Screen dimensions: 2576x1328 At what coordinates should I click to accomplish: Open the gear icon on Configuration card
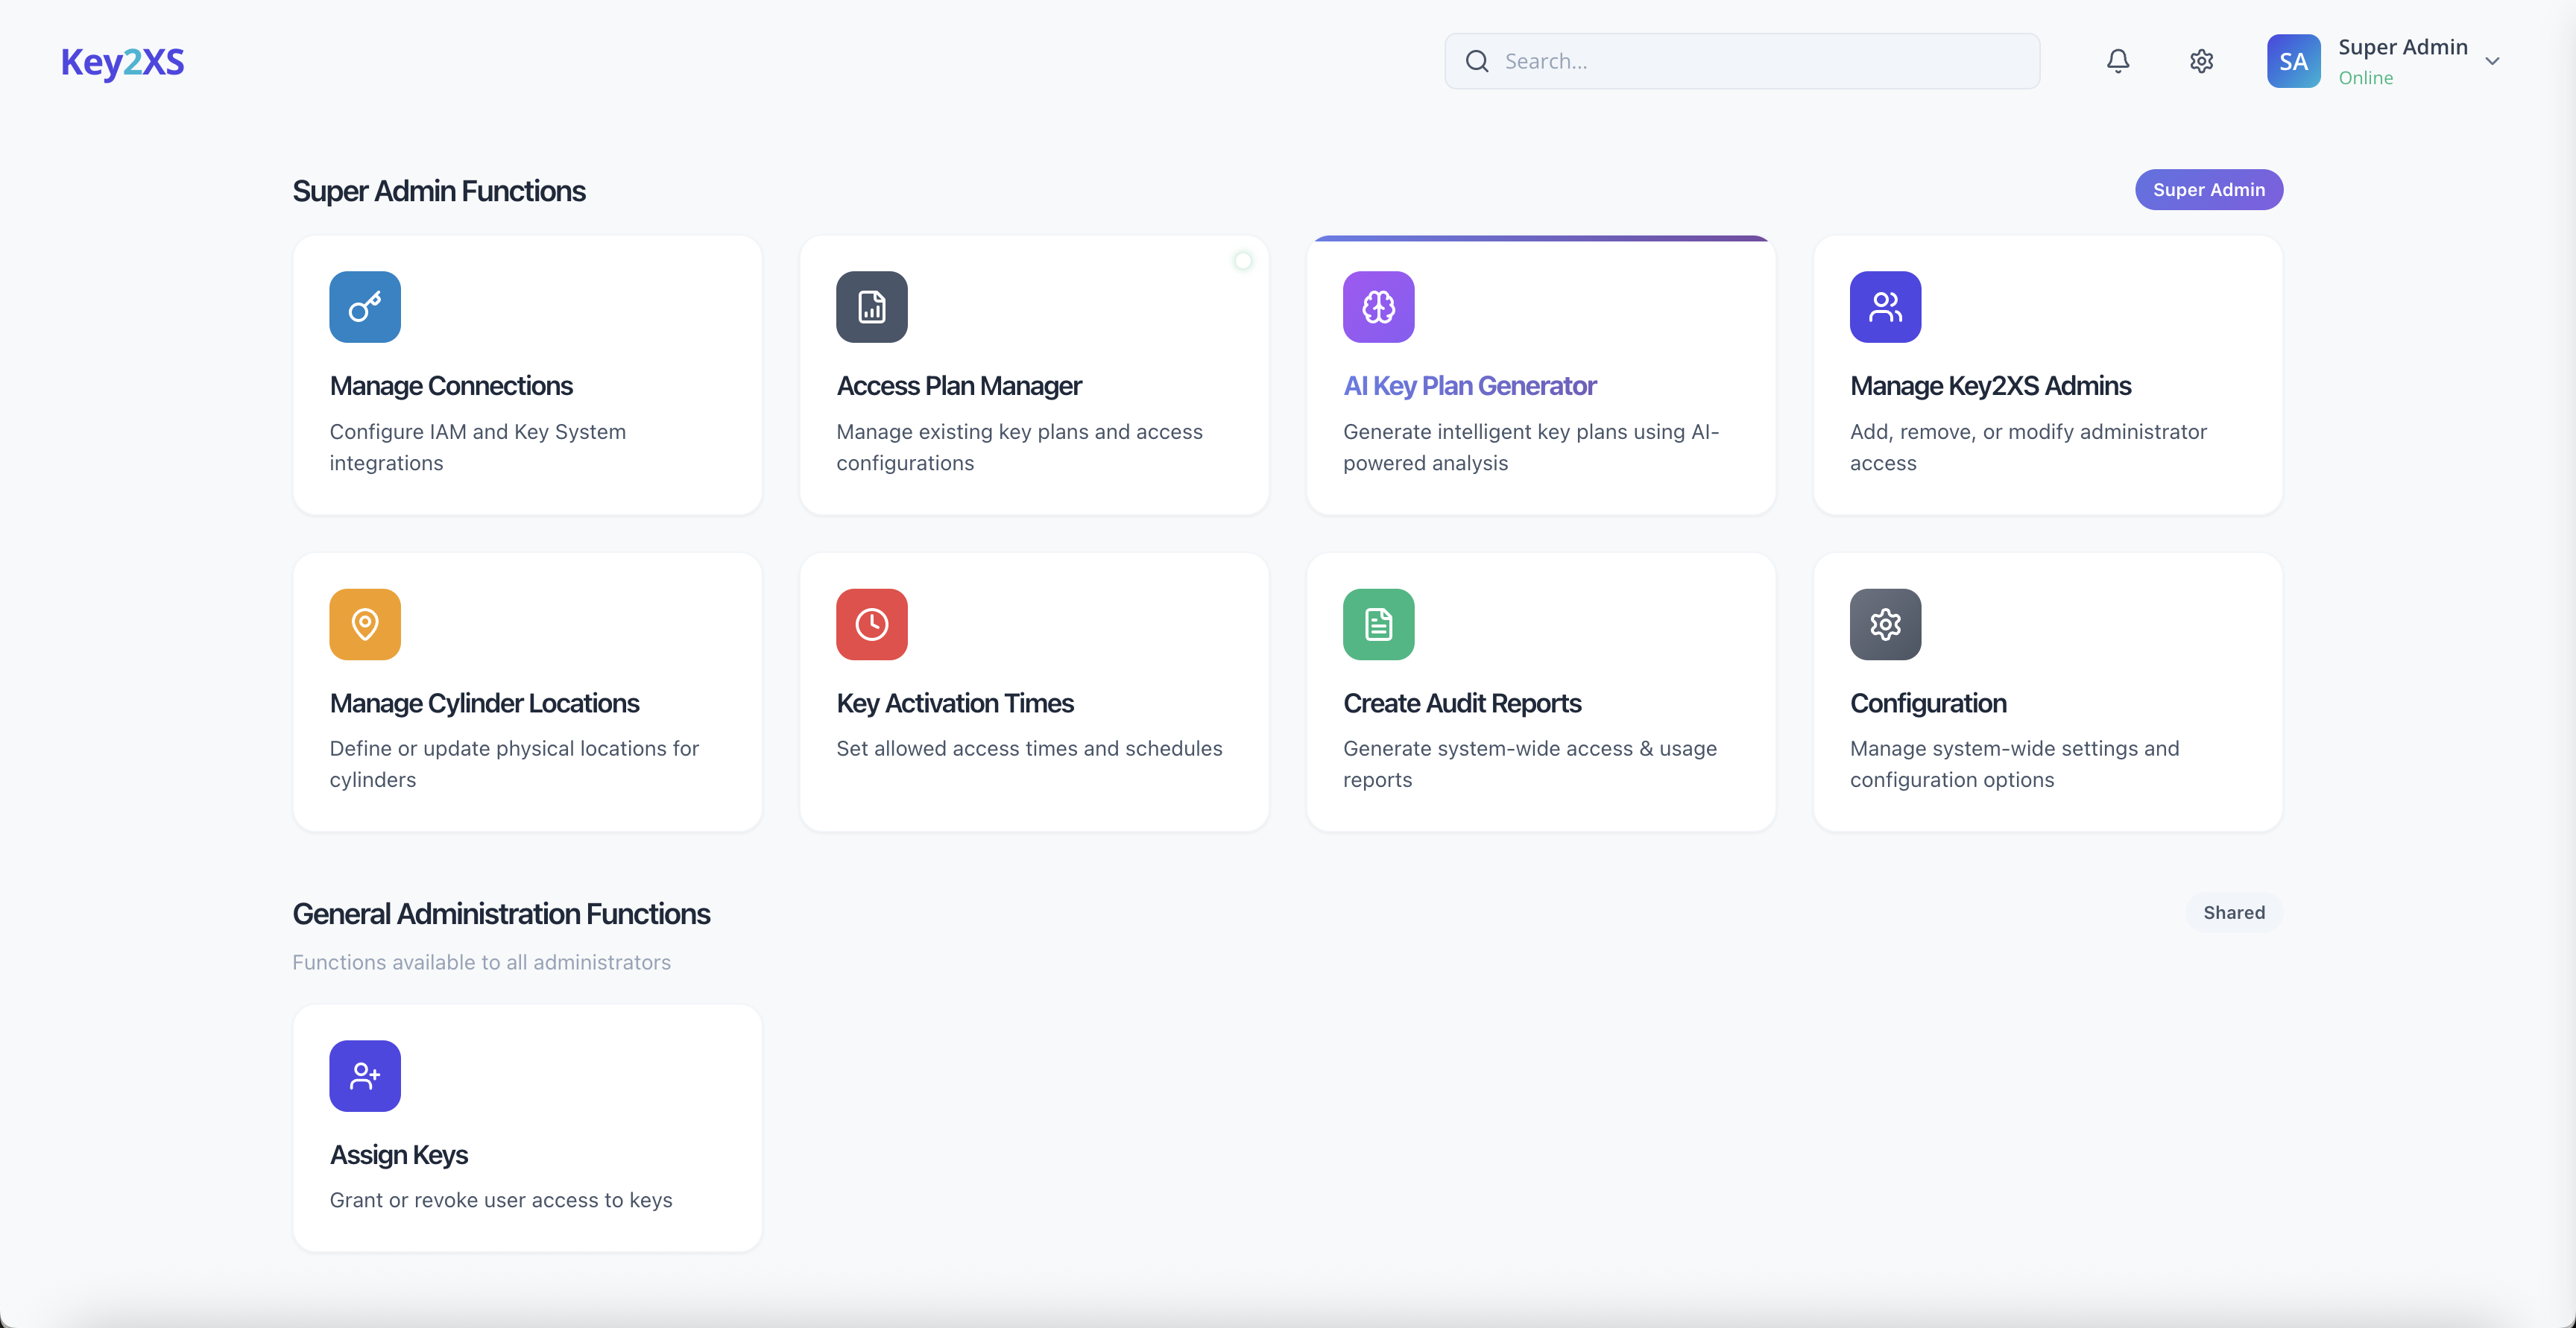tap(1885, 624)
